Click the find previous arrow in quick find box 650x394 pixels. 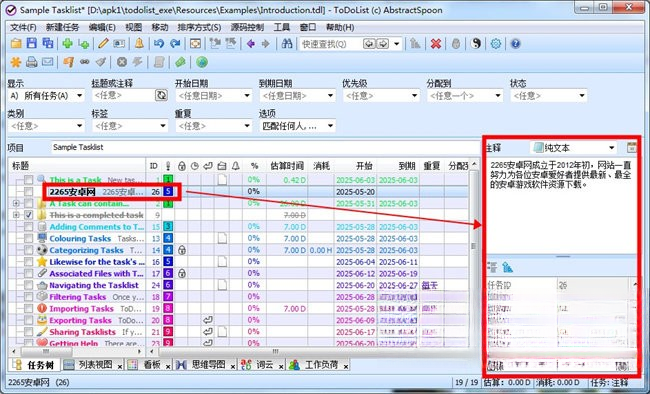click(x=369, y=44)
